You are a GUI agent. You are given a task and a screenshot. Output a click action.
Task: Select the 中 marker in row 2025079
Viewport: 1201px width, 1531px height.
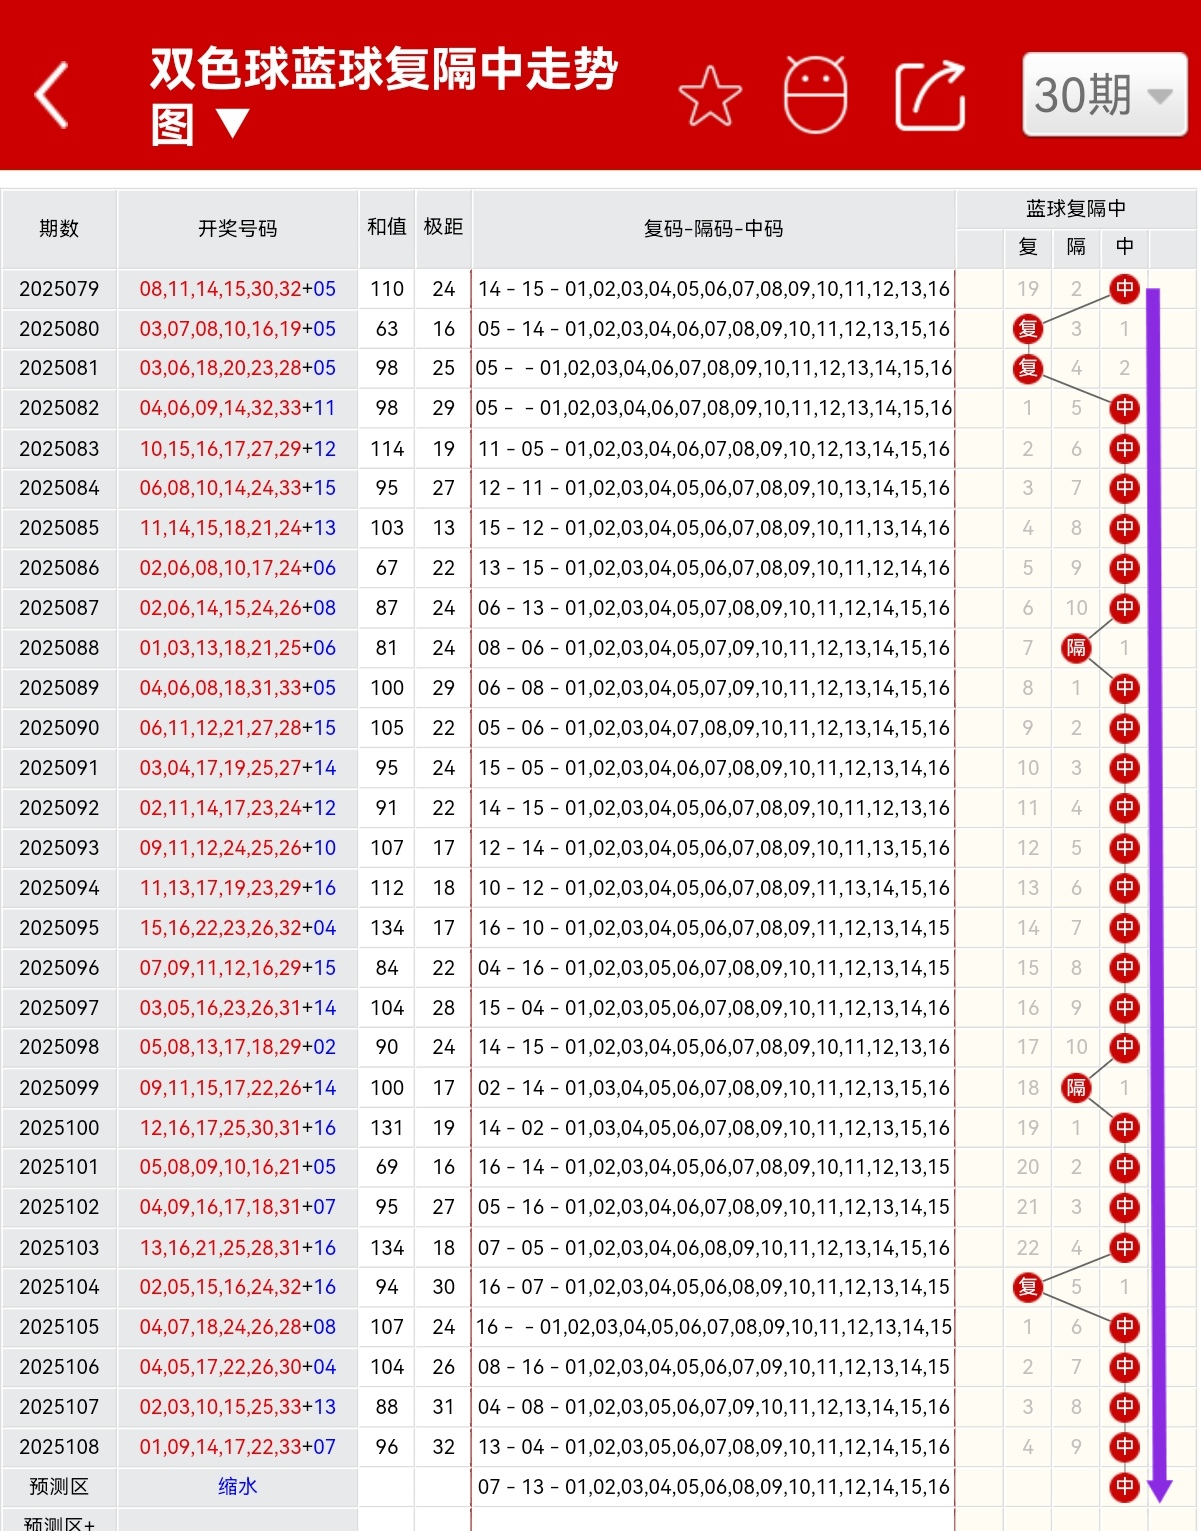1124,288
